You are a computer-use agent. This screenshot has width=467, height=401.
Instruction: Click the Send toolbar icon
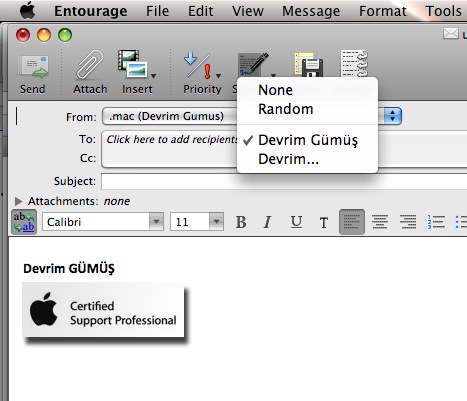click(33, 67)
